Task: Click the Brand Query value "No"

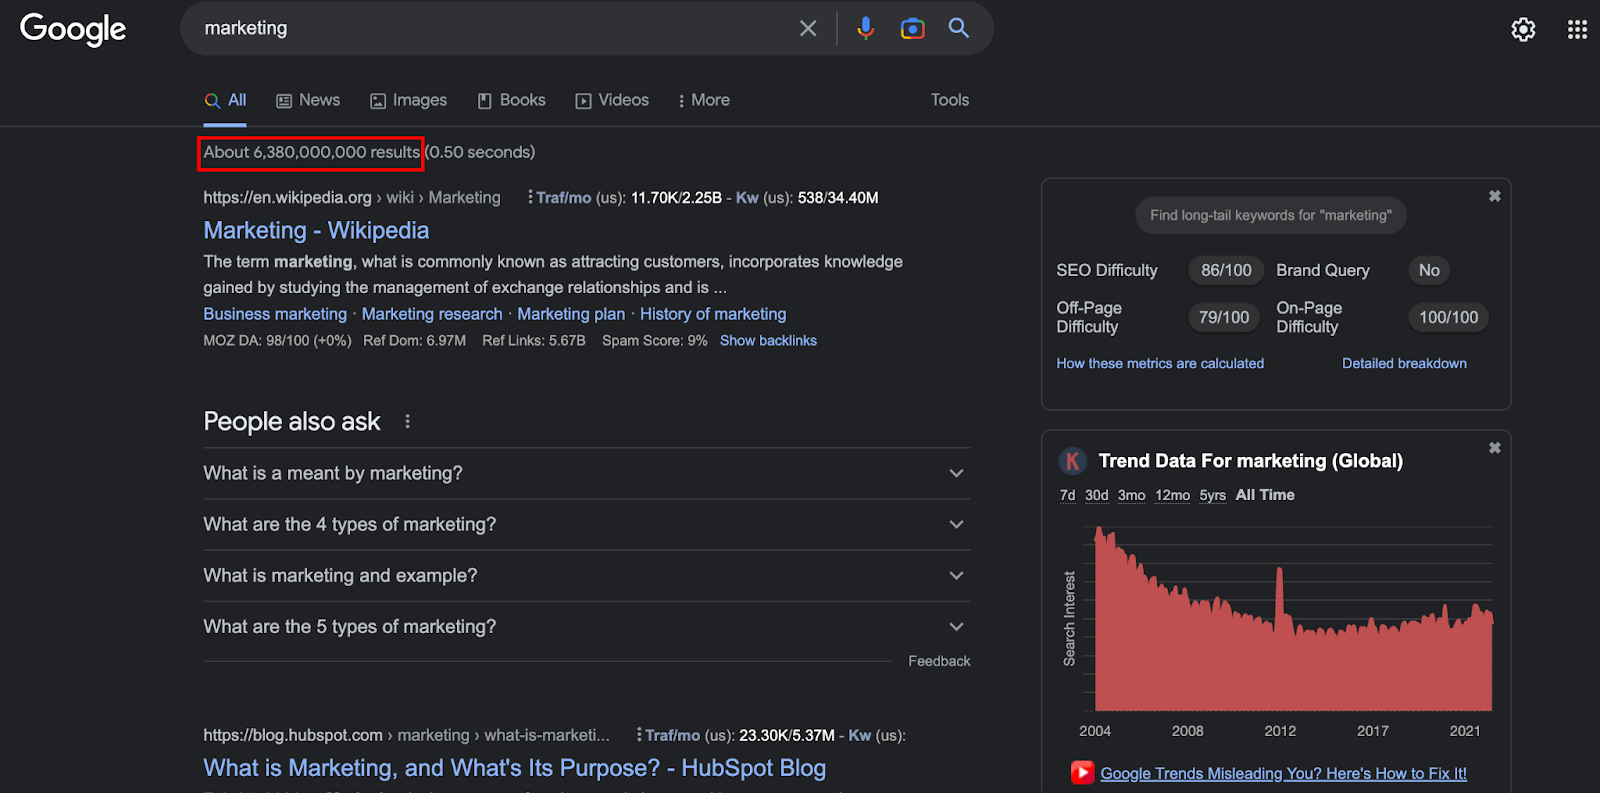Action: pos(1429,270)
